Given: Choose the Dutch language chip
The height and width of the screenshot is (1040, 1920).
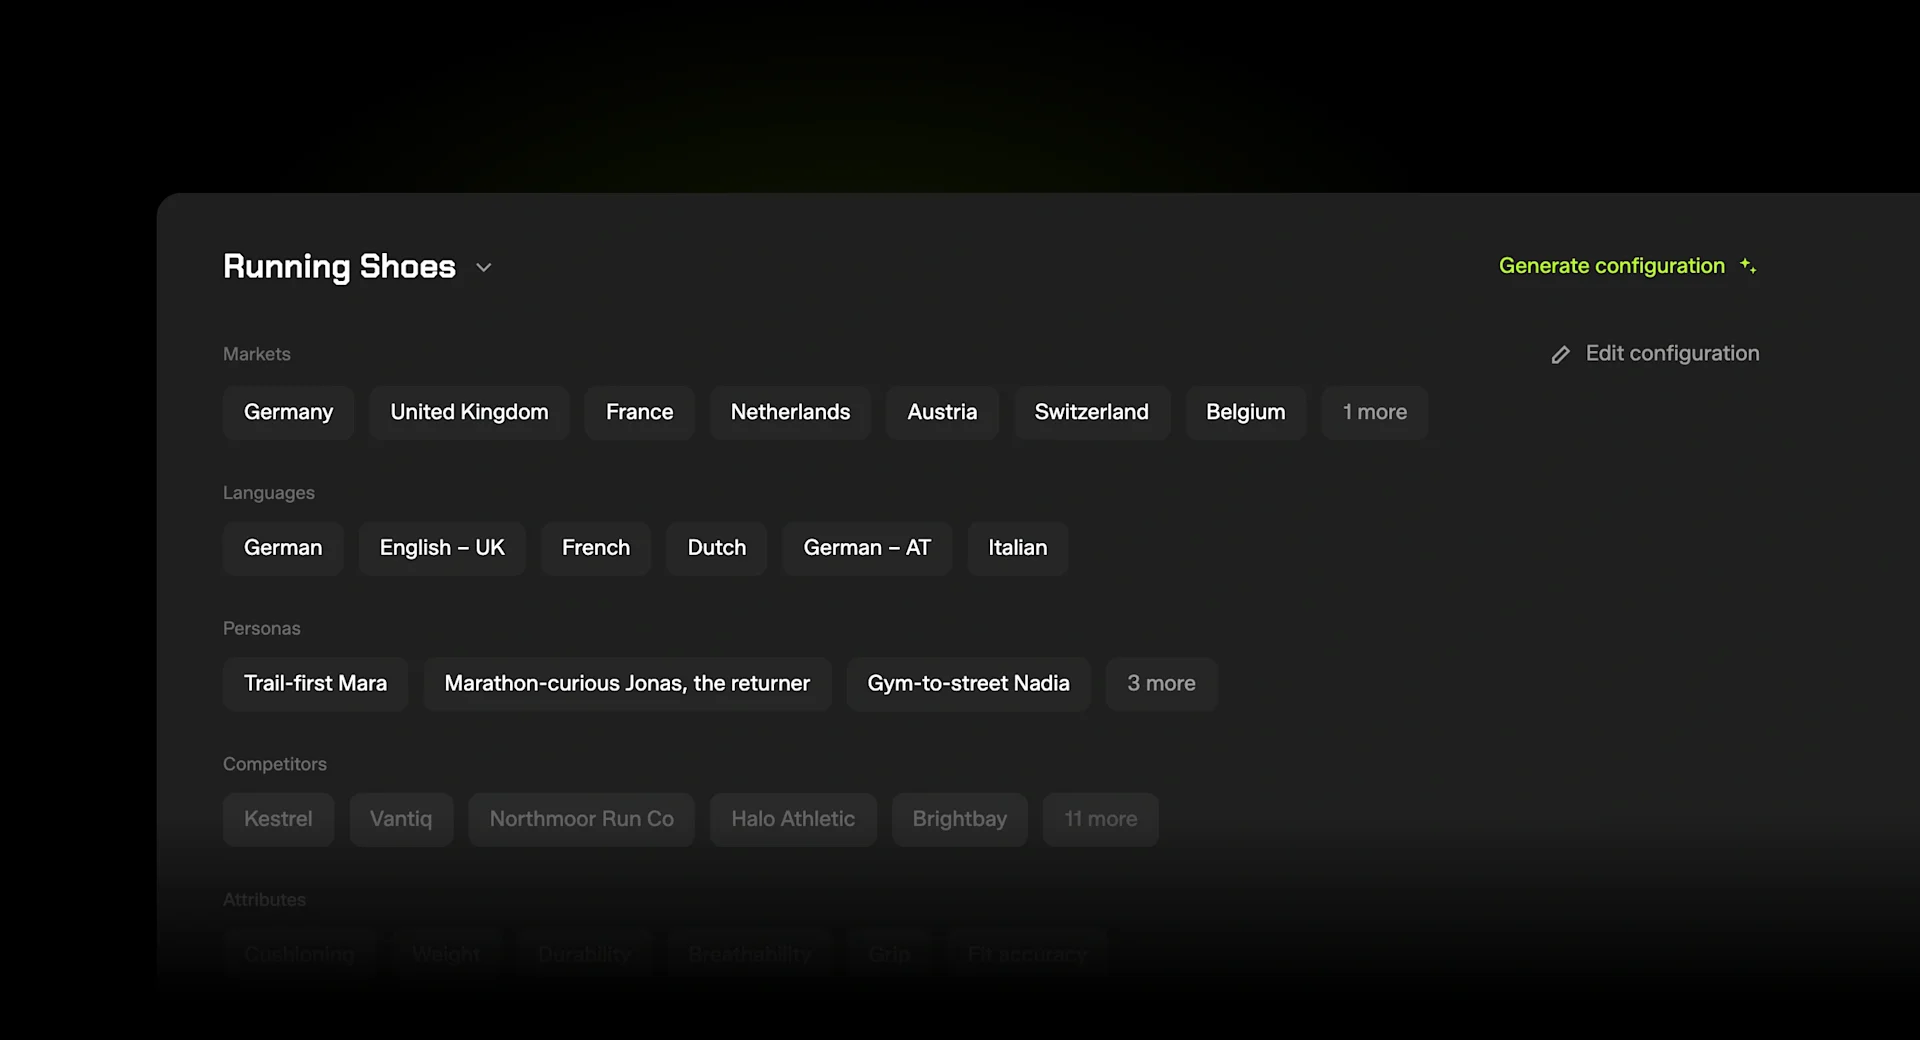Looking at the screenshot, I should 717,548.
